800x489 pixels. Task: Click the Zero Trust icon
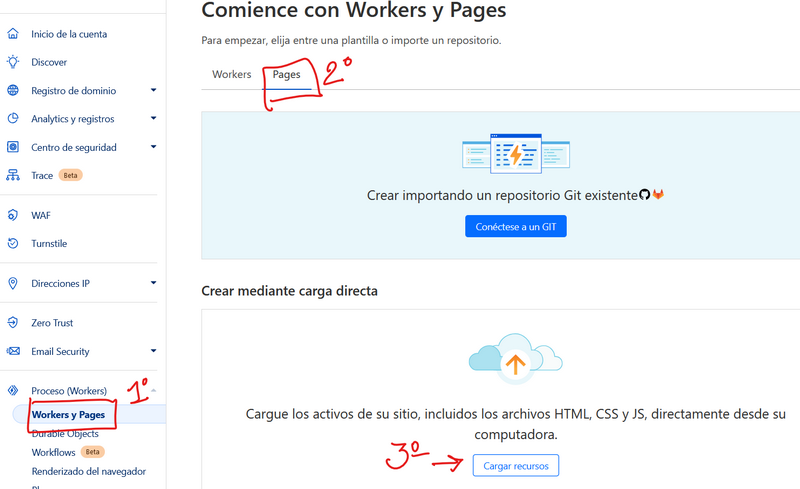point(13,323)
